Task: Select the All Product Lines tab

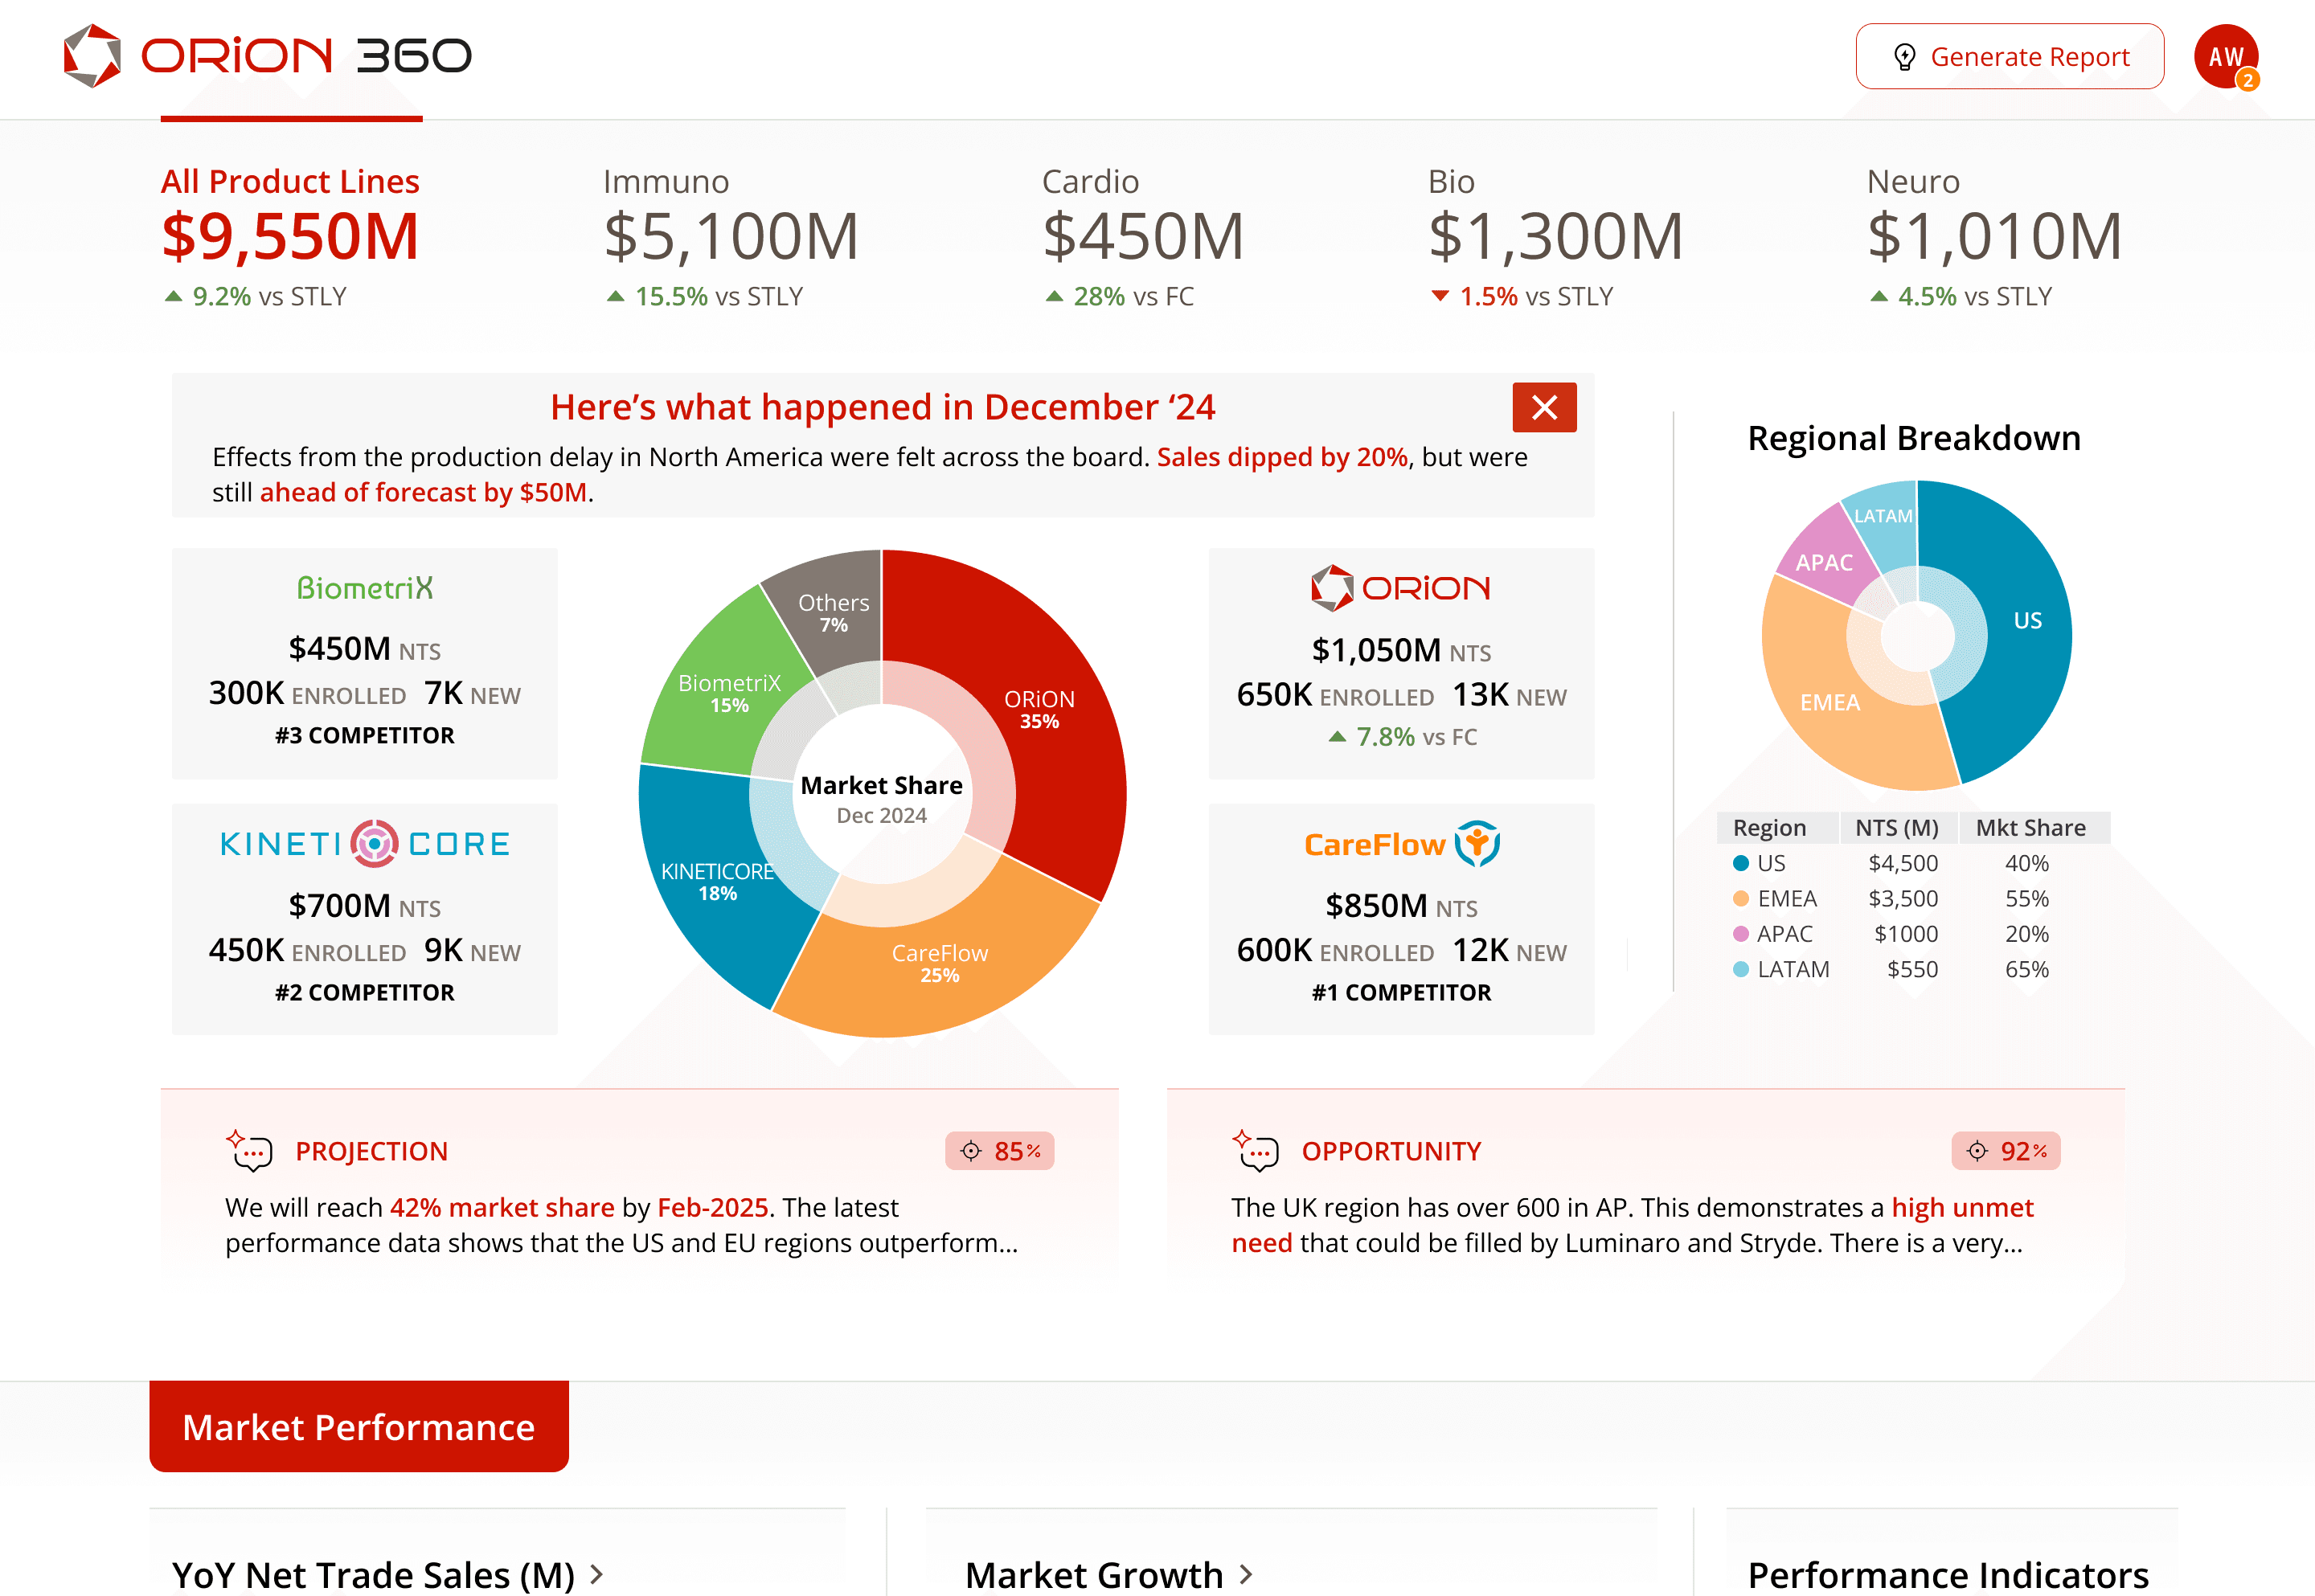Action: (290, 235)
